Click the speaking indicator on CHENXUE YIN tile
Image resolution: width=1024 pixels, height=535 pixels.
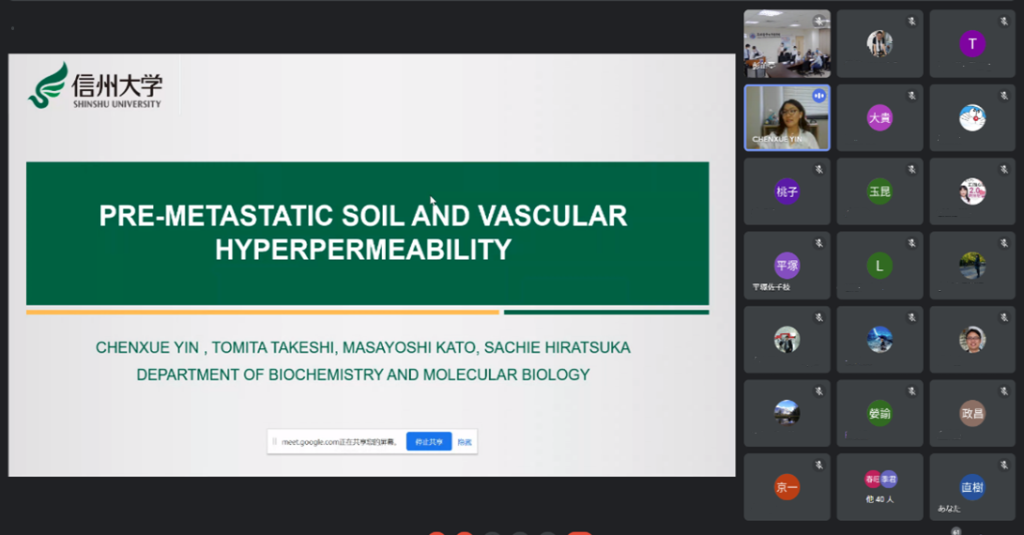[819, 95]
